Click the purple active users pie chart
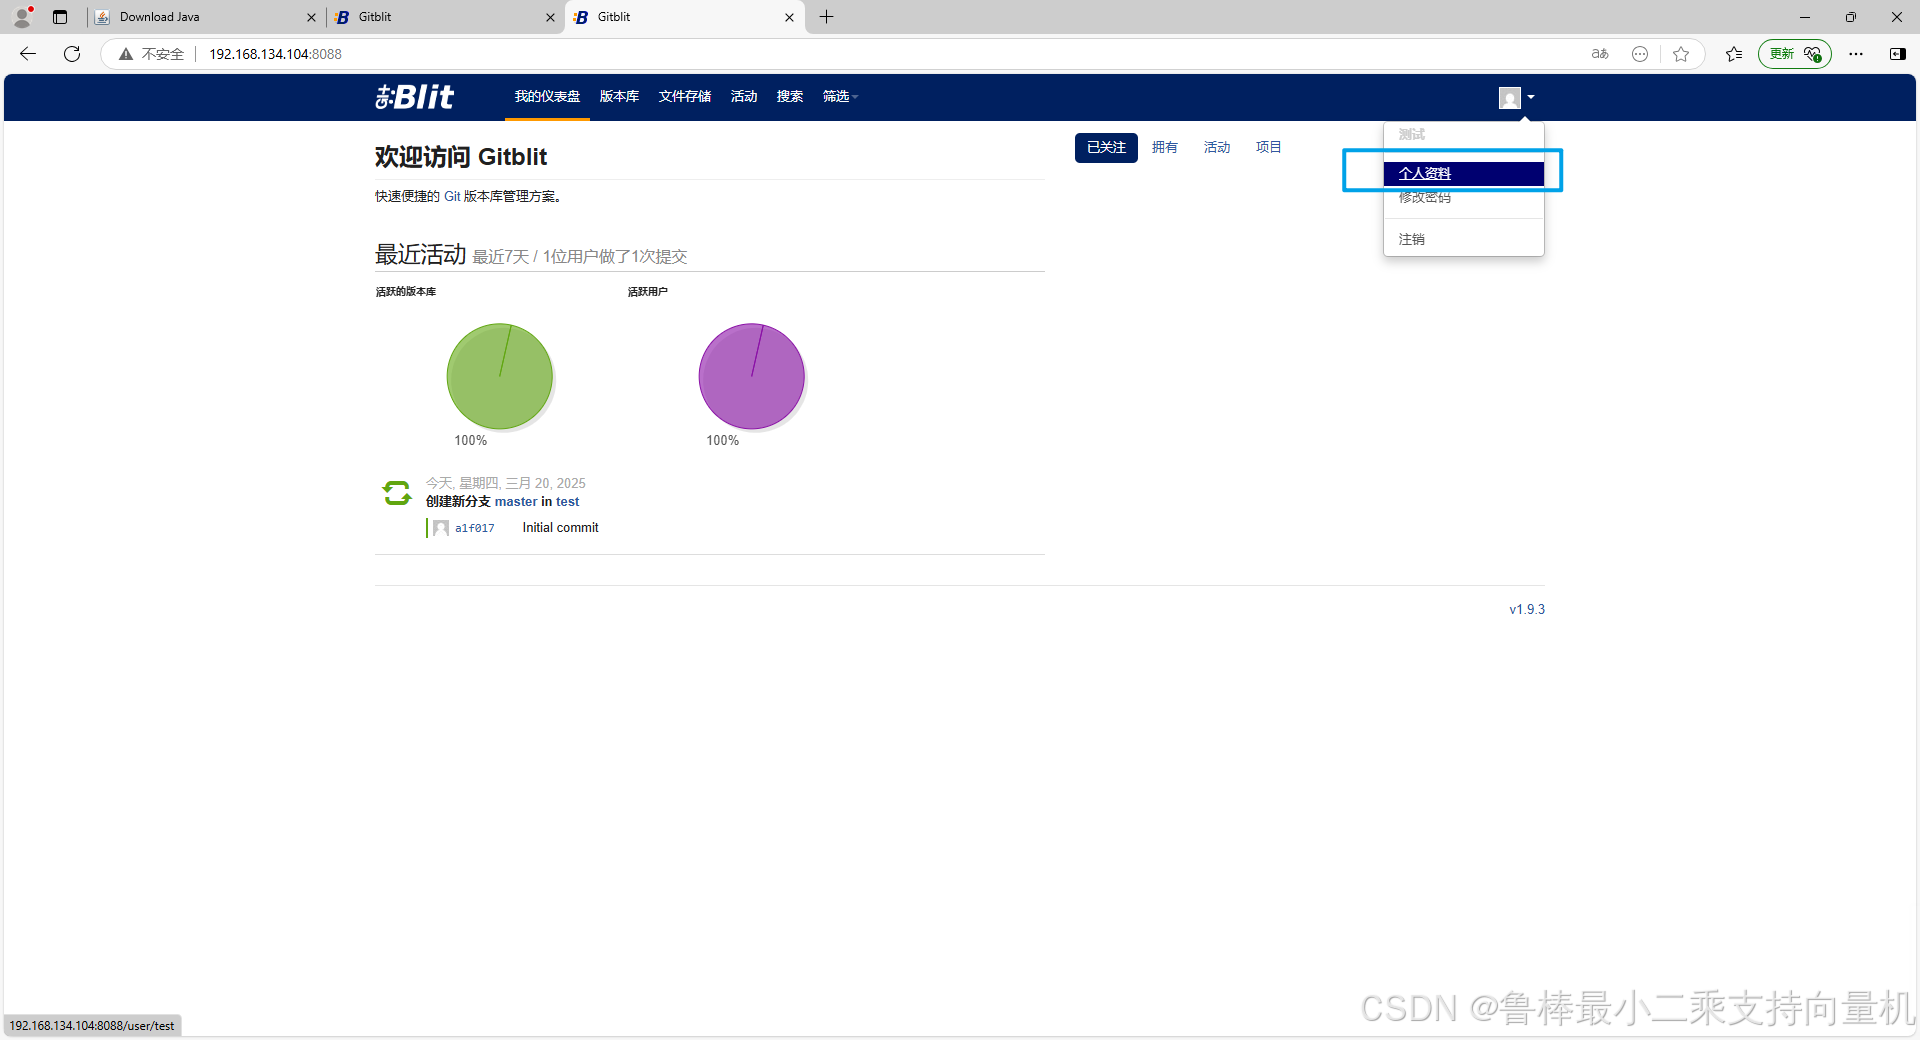The image size is (1920, 1040). [x=751, y=376]
